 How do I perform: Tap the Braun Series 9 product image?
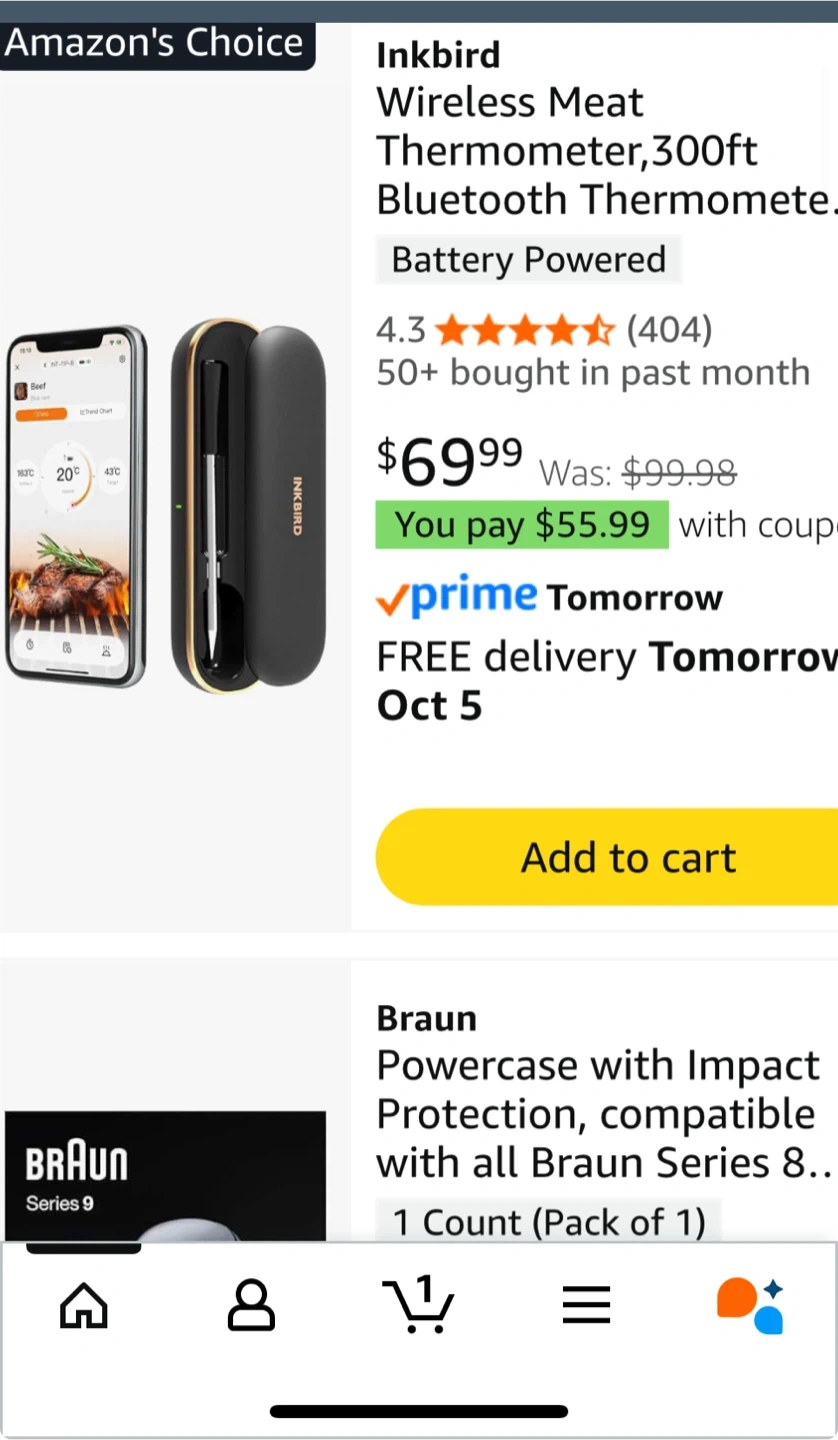coord(165,1176)
